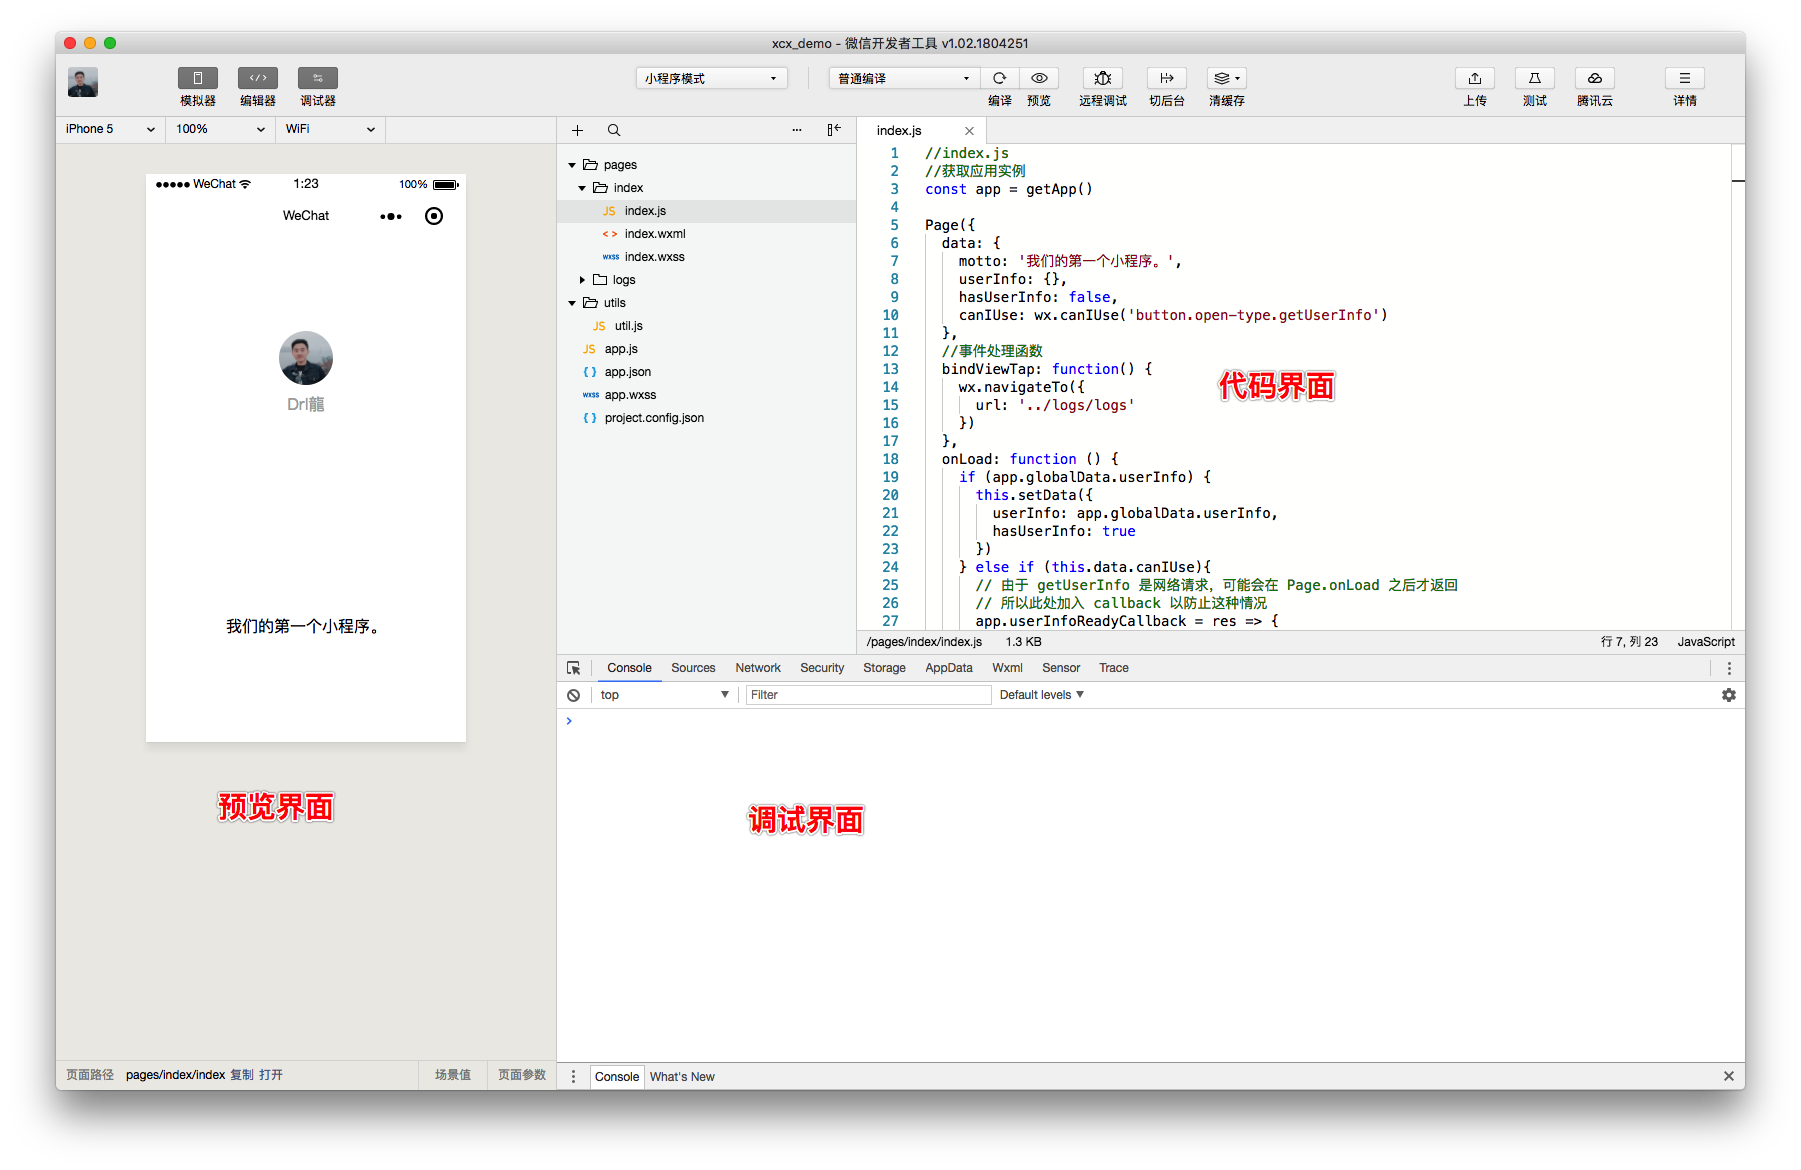Screen dimensions: 1801x1170
Task: Open the compile mode dropdown (普通编译)
Action: click(x=904, y=78)
